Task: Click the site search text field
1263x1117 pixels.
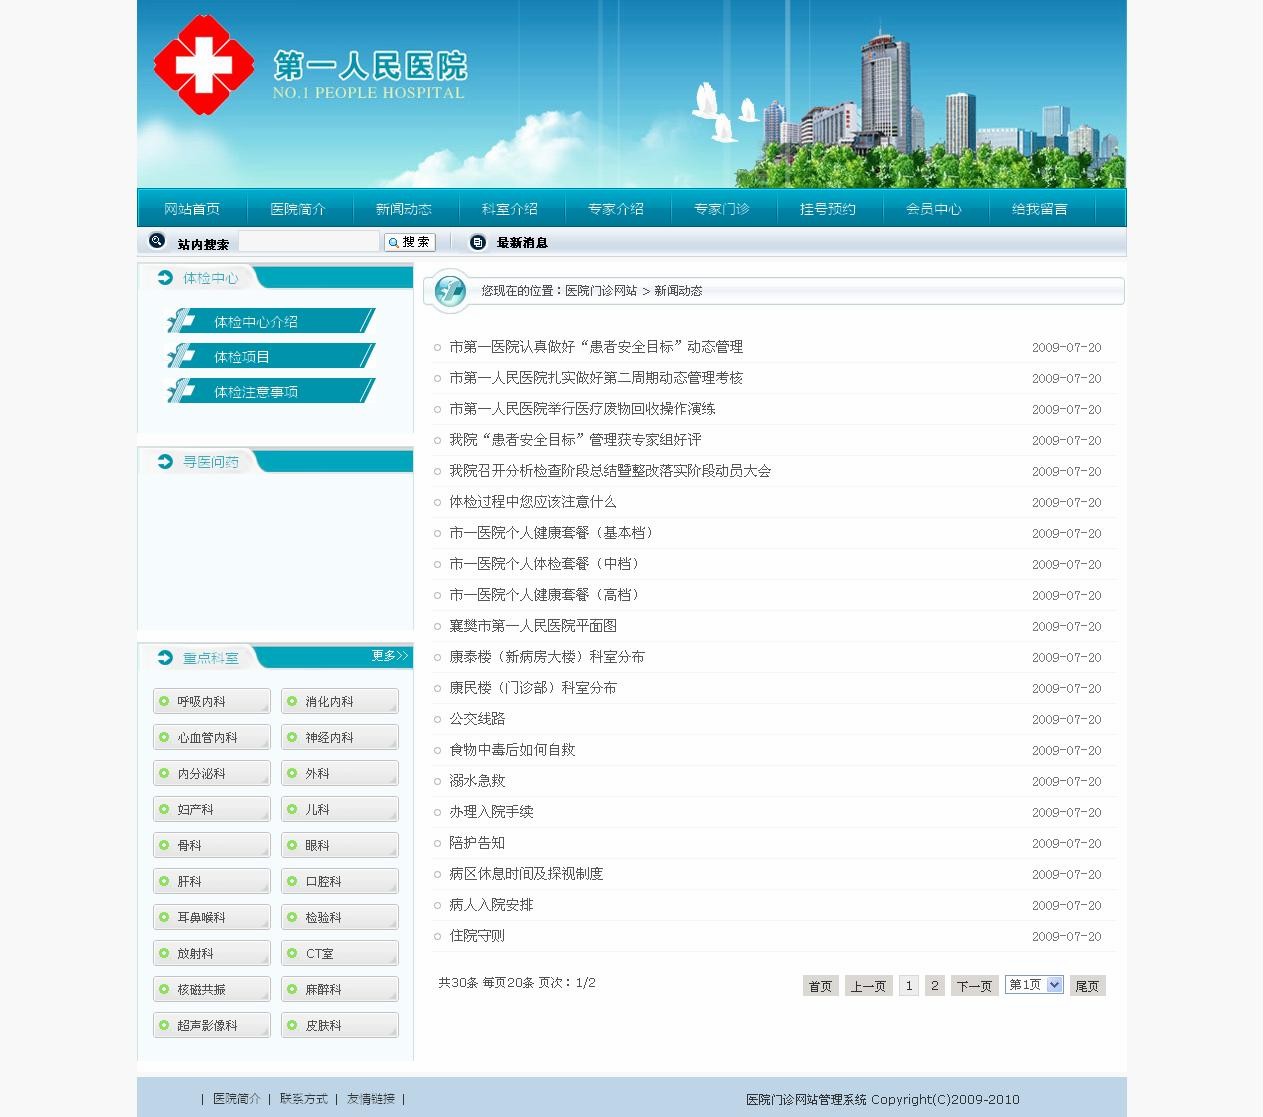Action: coord(309,242)
